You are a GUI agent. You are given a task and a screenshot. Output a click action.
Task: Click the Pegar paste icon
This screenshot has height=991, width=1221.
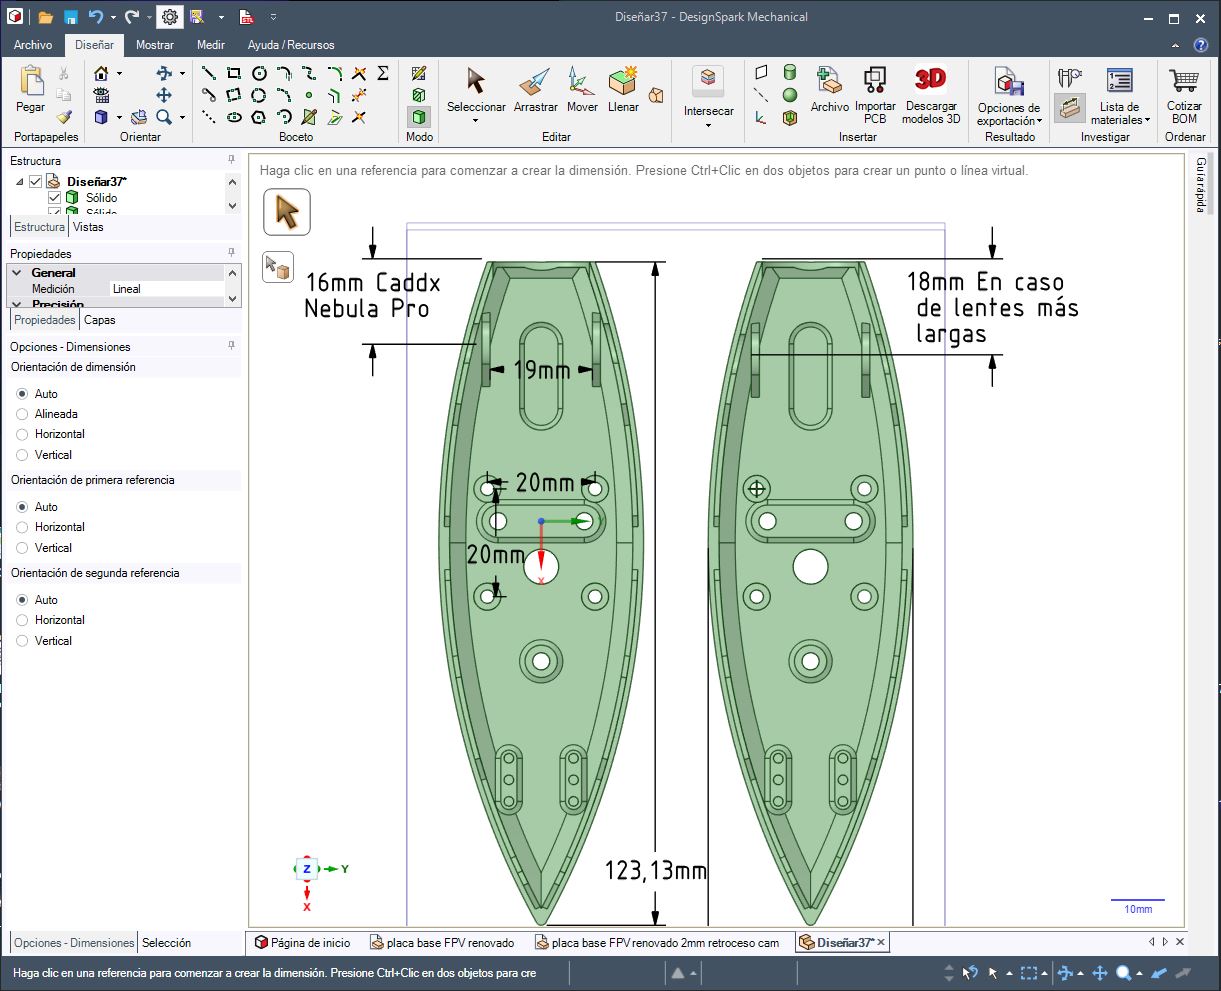point(31,82)
